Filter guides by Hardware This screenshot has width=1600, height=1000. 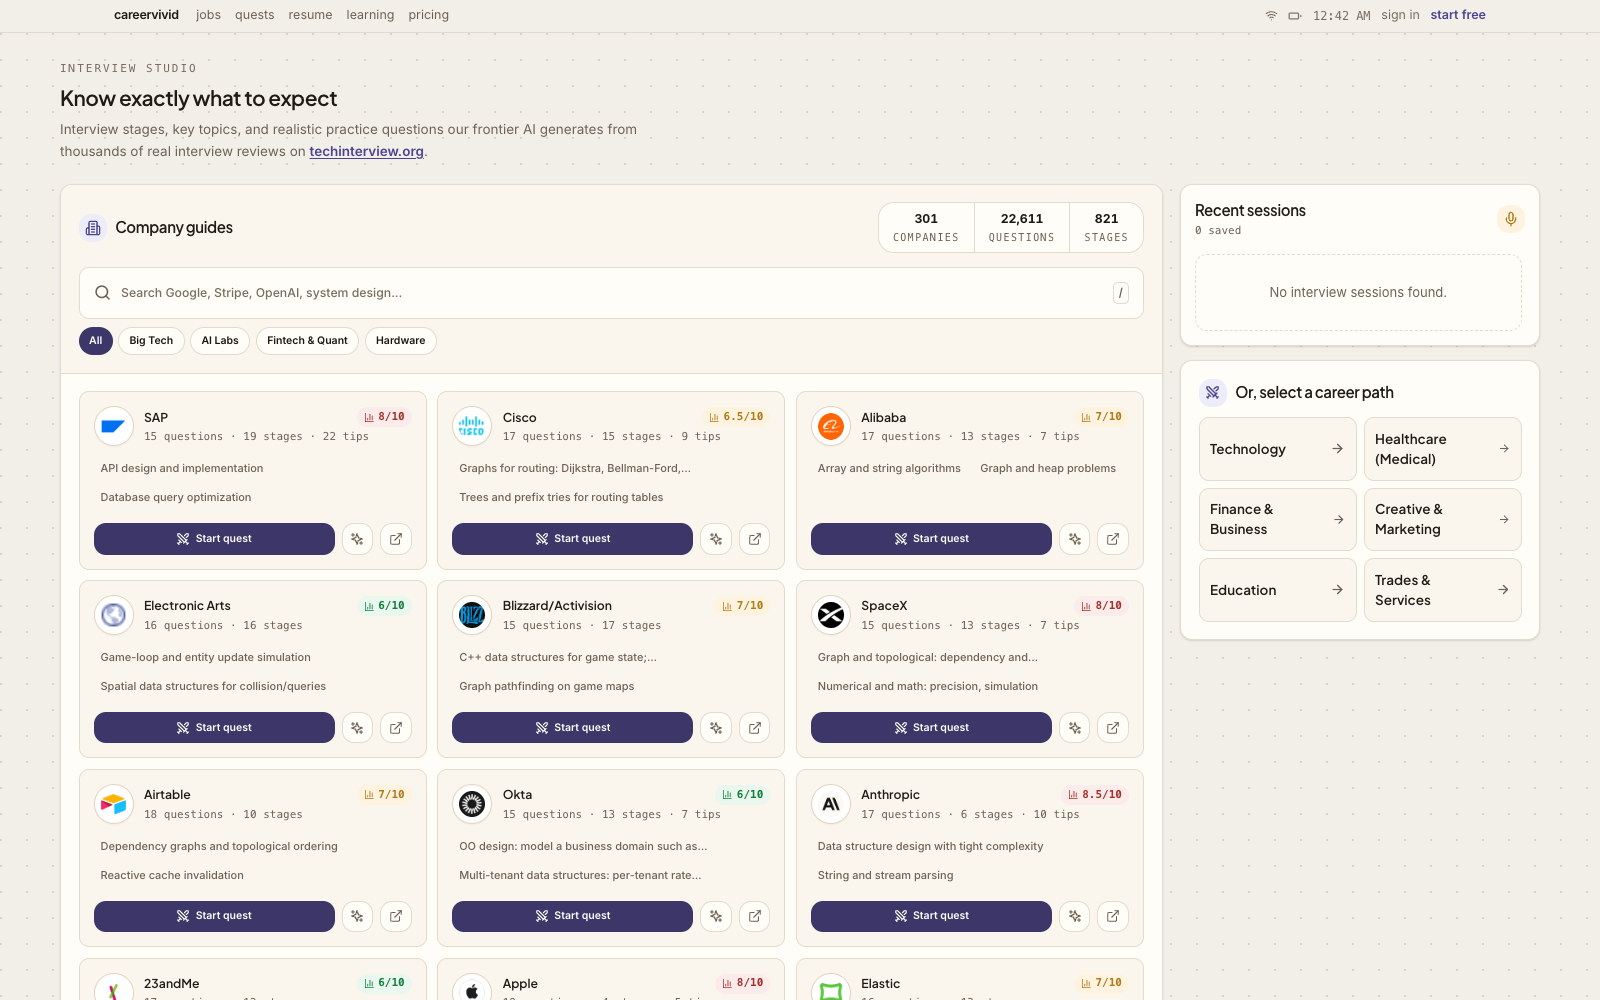pyautogui.click(x=400, y=341)
